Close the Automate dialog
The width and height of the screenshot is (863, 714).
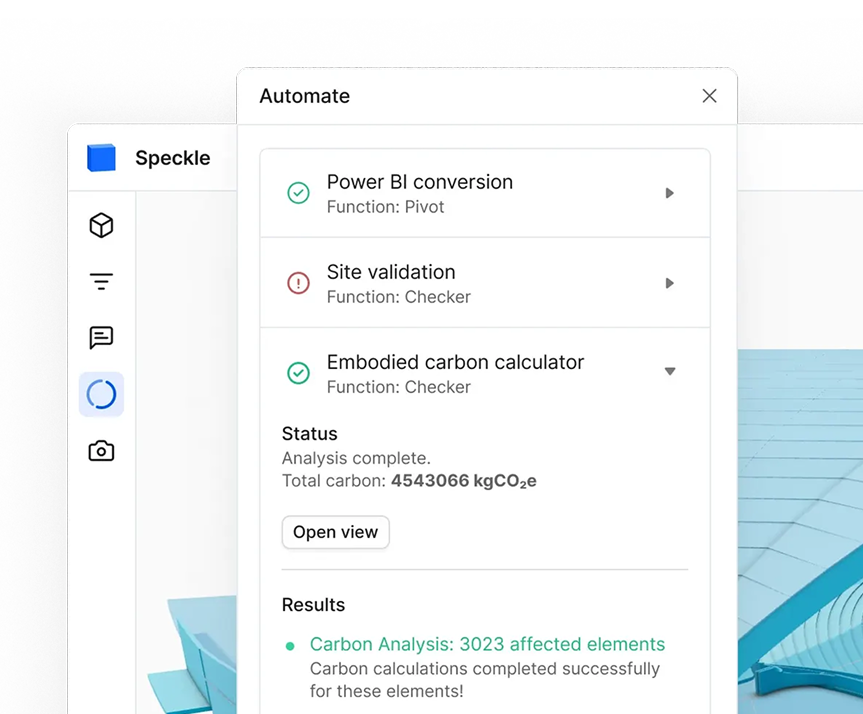click(x=709, y=96)
